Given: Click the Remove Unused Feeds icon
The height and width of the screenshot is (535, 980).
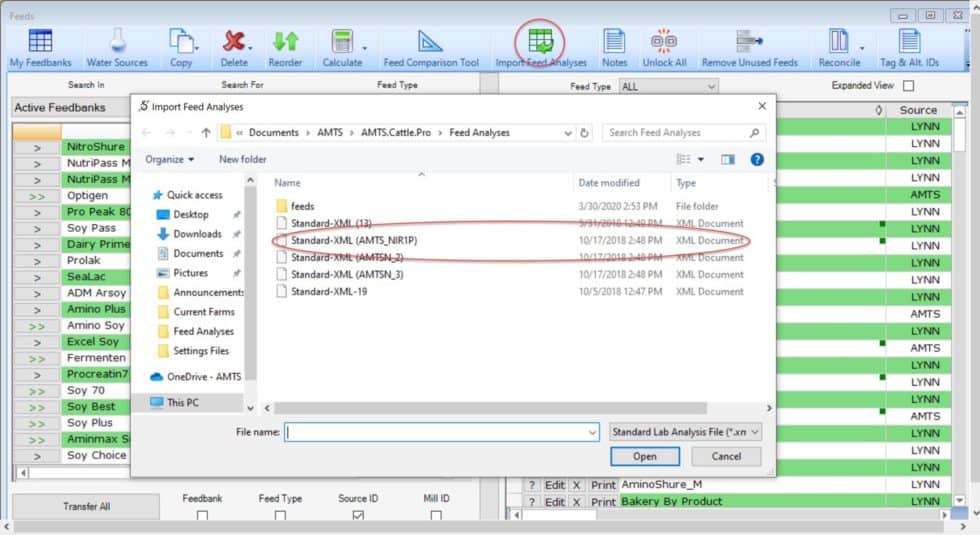Looking at the screenshot, I should (749, 41).
